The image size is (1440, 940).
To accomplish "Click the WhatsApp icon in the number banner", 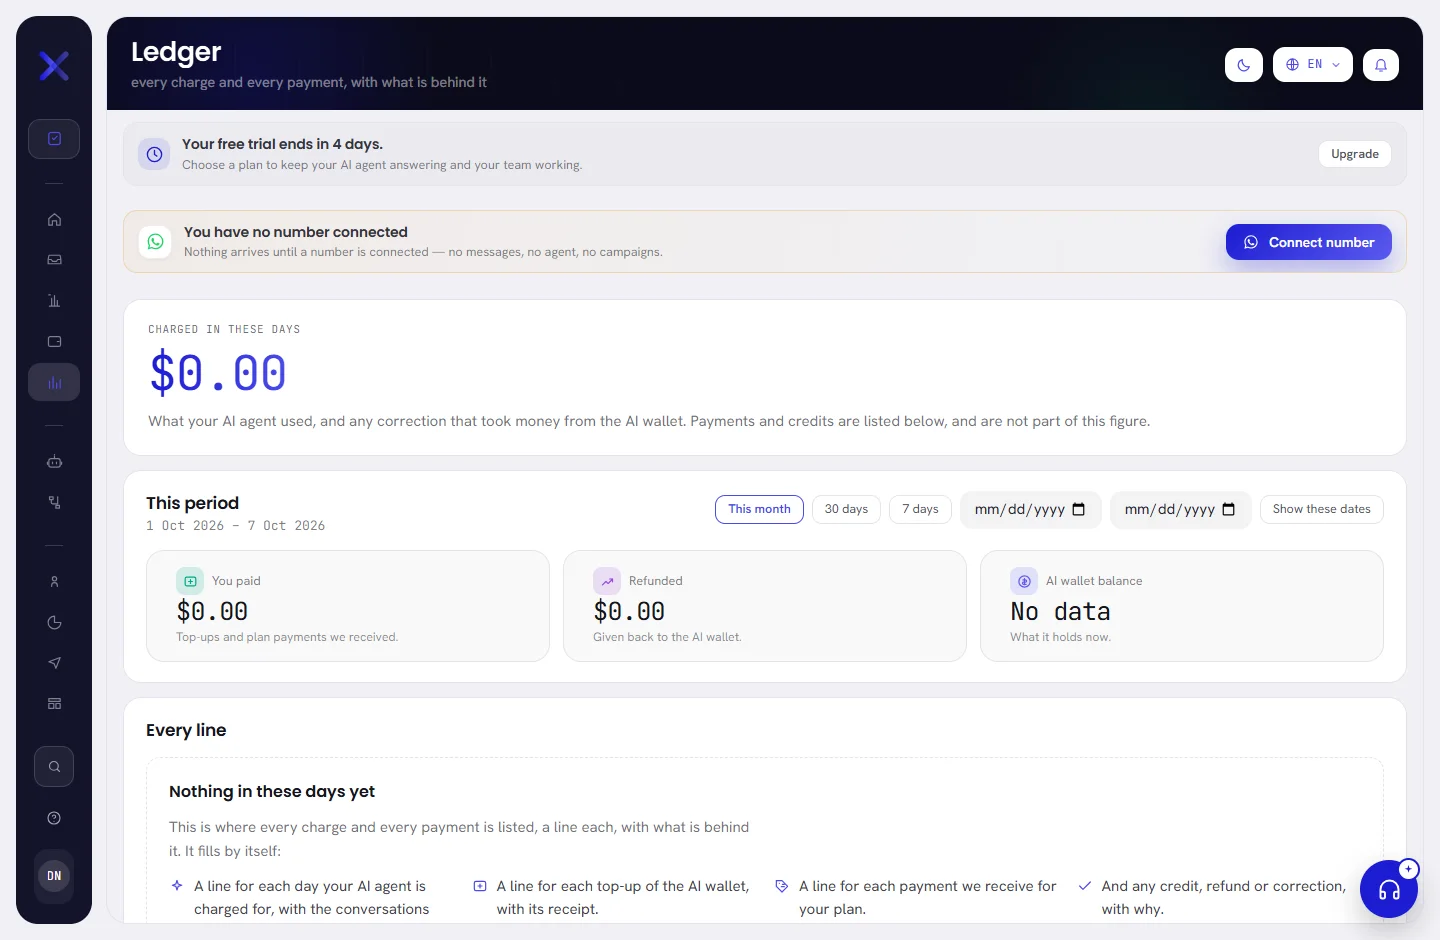I will [155, 241].
